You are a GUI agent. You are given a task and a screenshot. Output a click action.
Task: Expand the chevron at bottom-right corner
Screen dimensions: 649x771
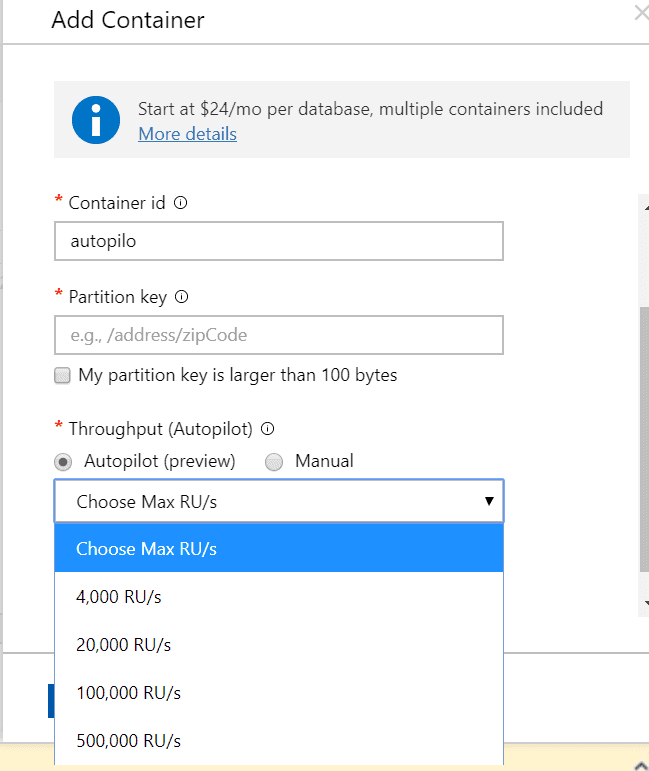(641, 765)
